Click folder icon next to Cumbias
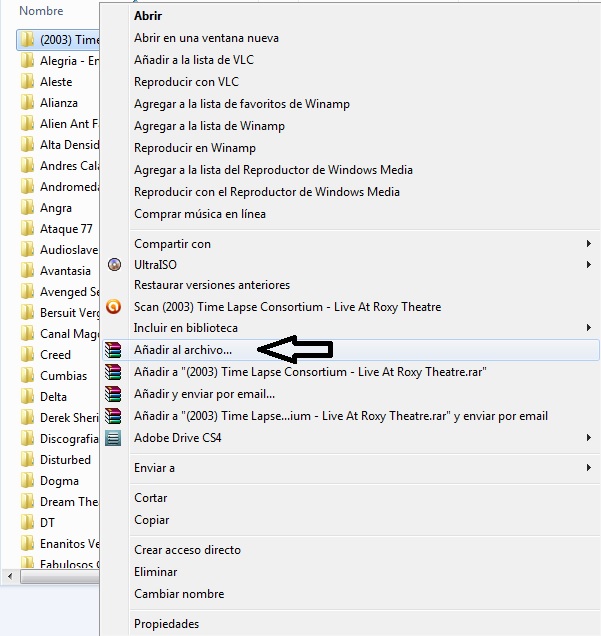The width and height of the screenshot is (601, 636). [x=27, y=376]
